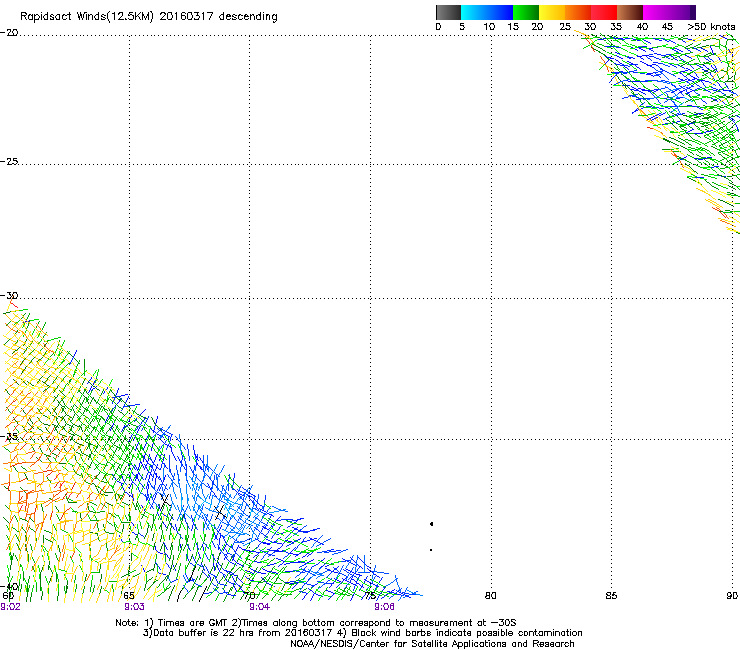The image size is (740, 650).
Task: Click the -20 latitude axis label
Action: 9,33
